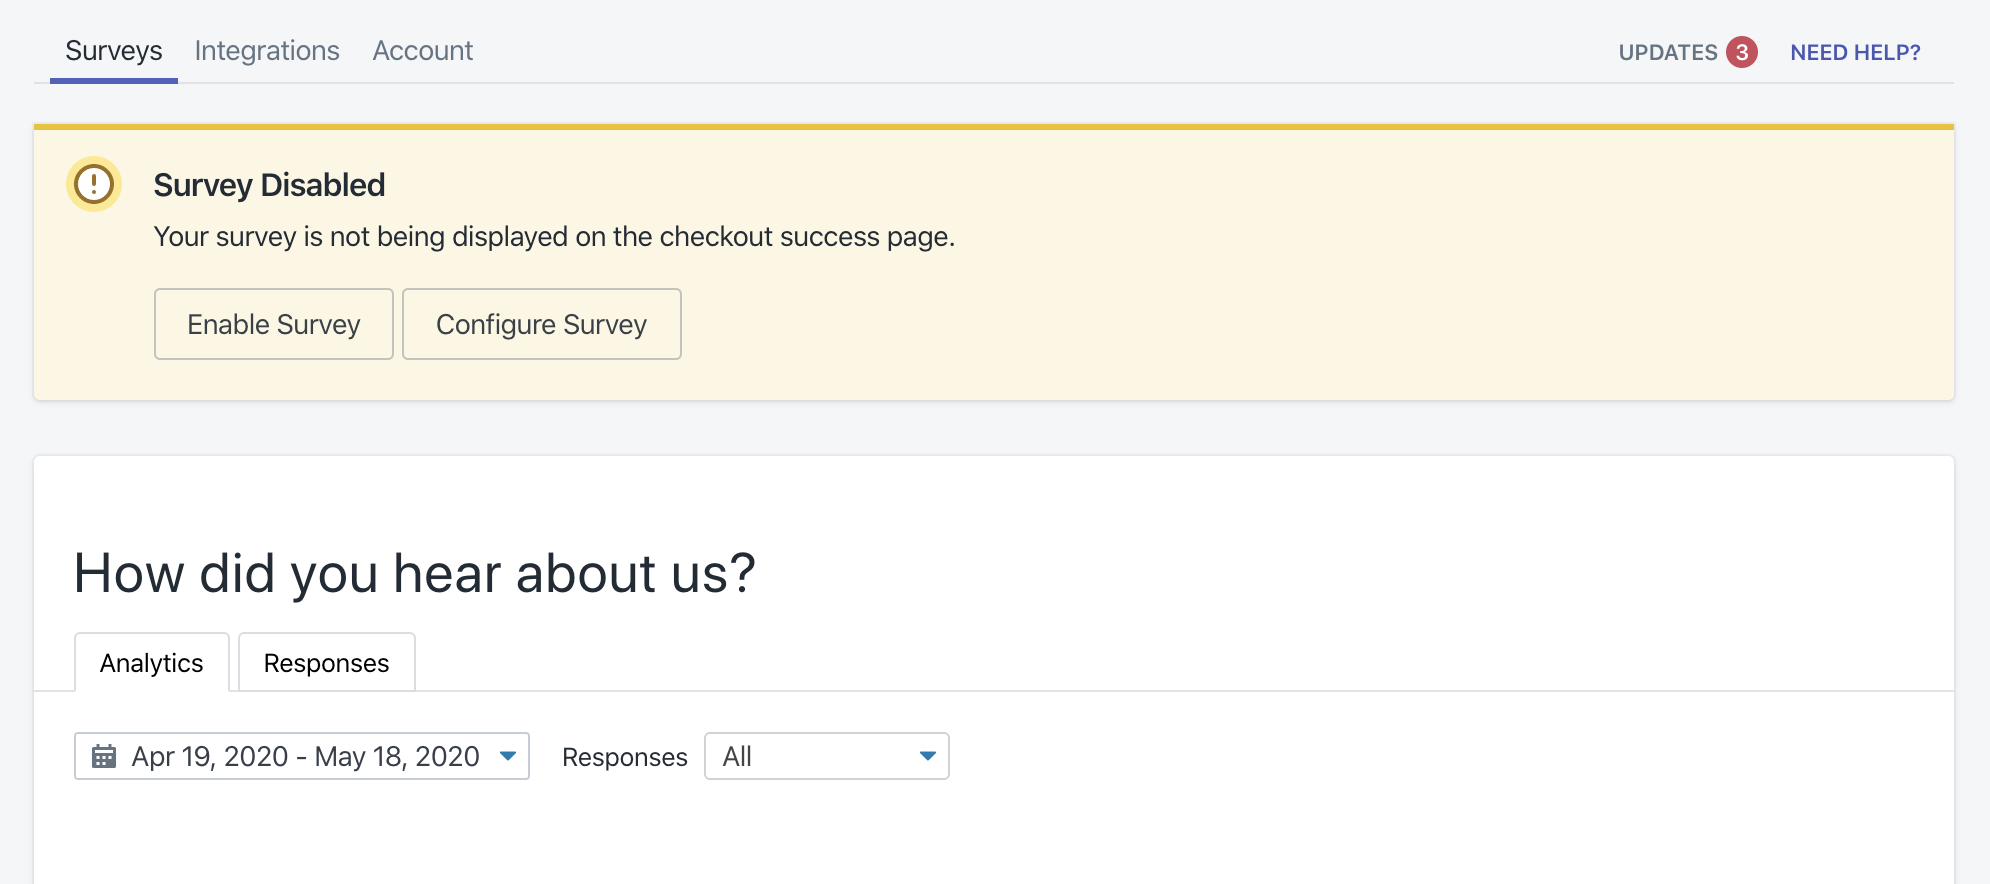This screenshot has height=884, width=1990.
Task: Click the calendar icon in date picker
Action: coord(104,756)
